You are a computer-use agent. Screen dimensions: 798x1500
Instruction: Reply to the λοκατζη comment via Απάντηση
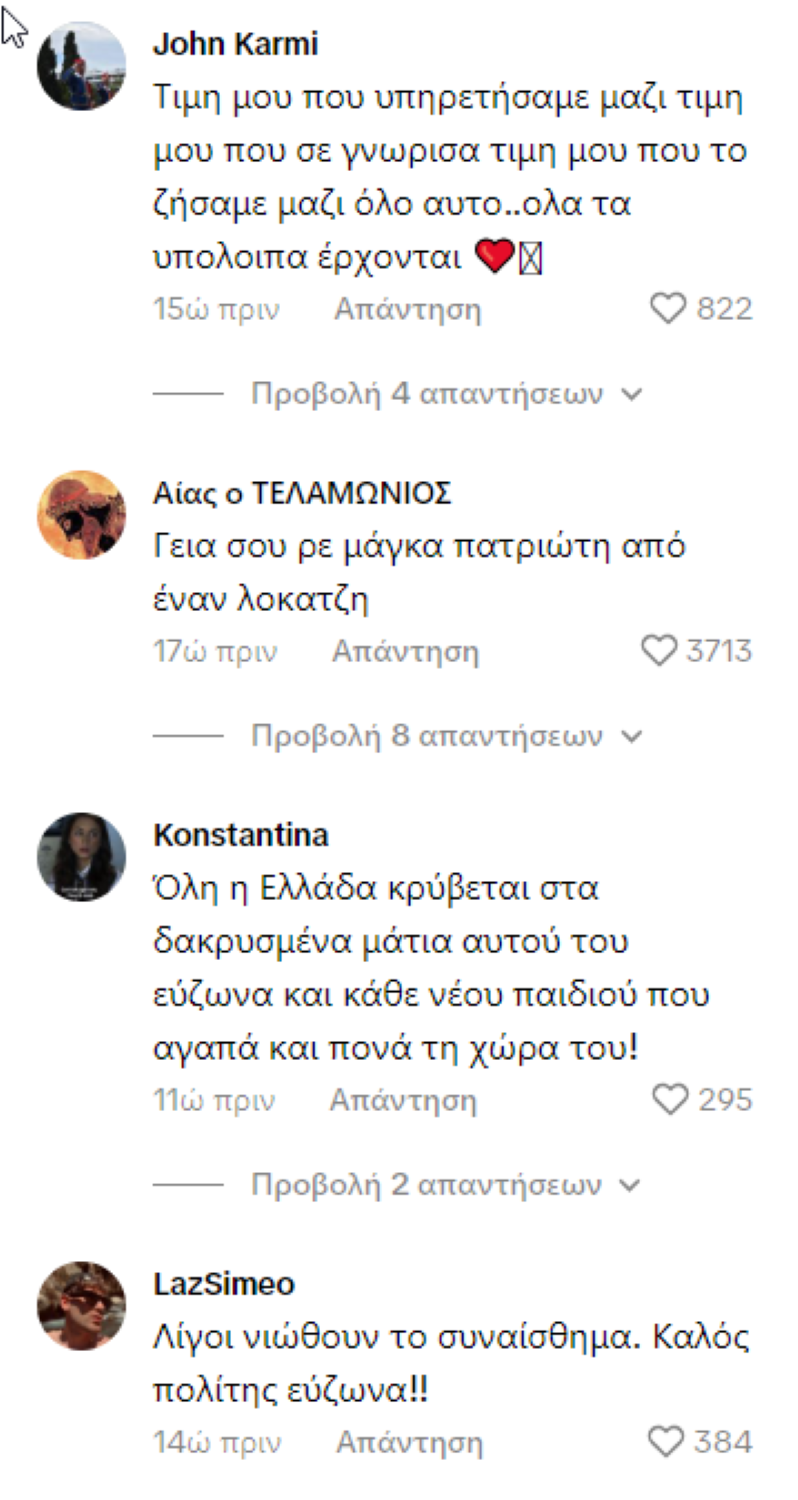click(406, 653)
